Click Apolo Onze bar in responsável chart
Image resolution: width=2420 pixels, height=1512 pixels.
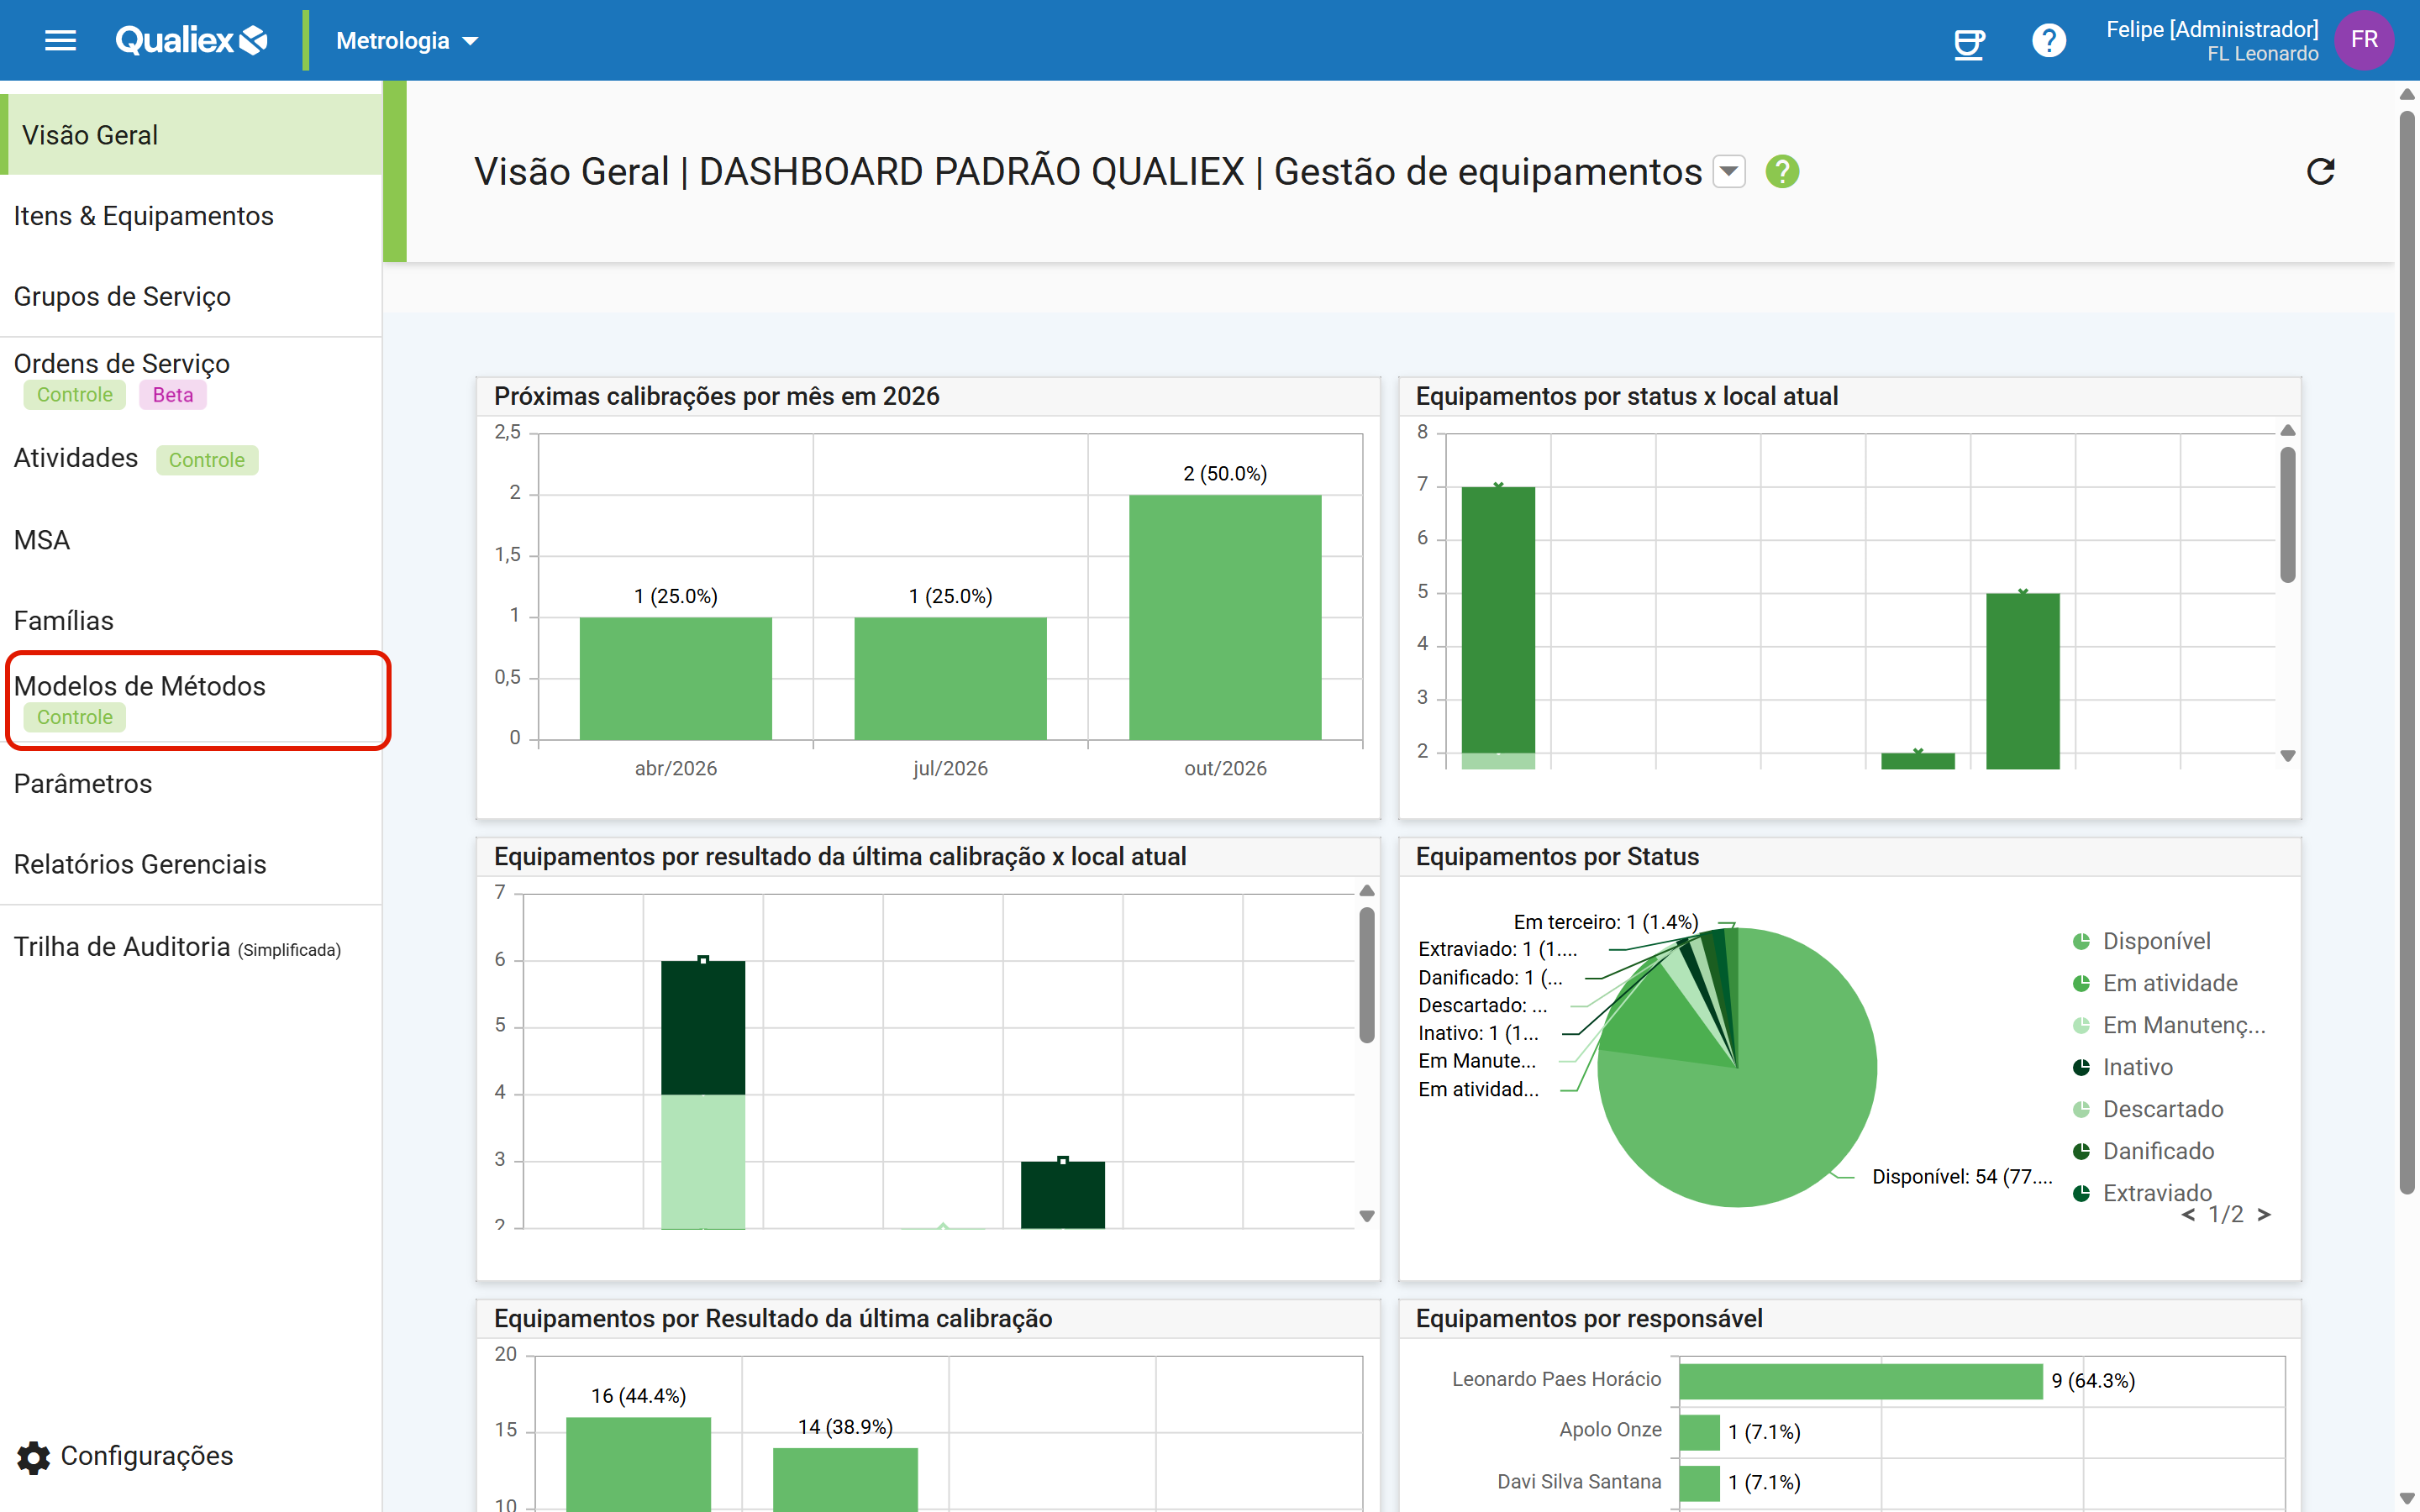tap(1700, 1432)
